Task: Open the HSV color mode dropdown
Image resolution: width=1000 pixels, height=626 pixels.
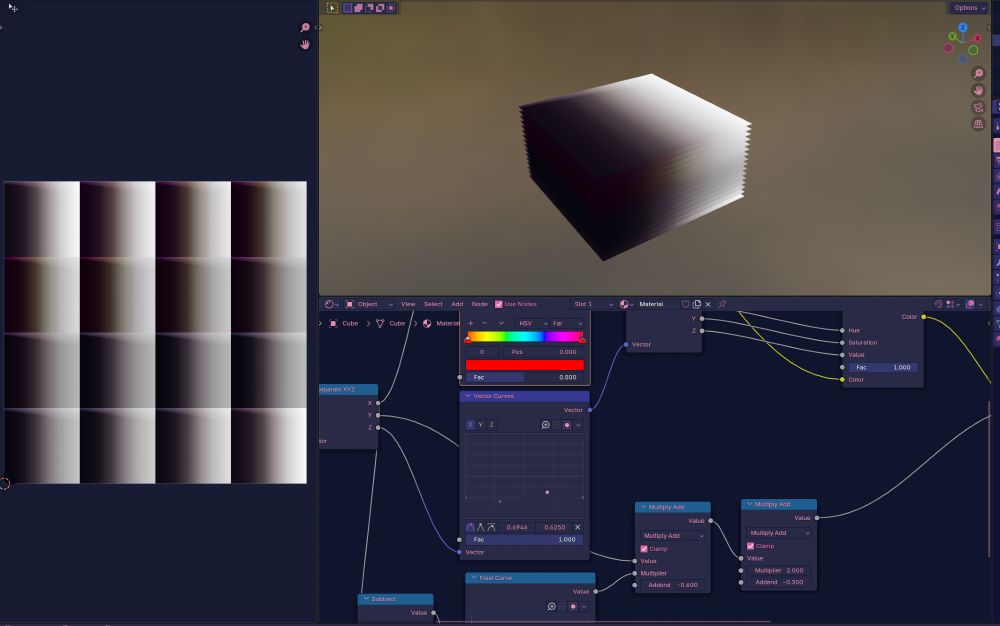Action: (533, 323)
